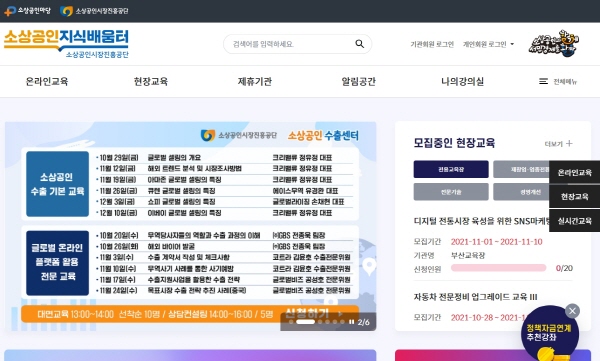Open the 알림공간 menu
Screen dimensions: 600x361
click(x=359, y=81)
